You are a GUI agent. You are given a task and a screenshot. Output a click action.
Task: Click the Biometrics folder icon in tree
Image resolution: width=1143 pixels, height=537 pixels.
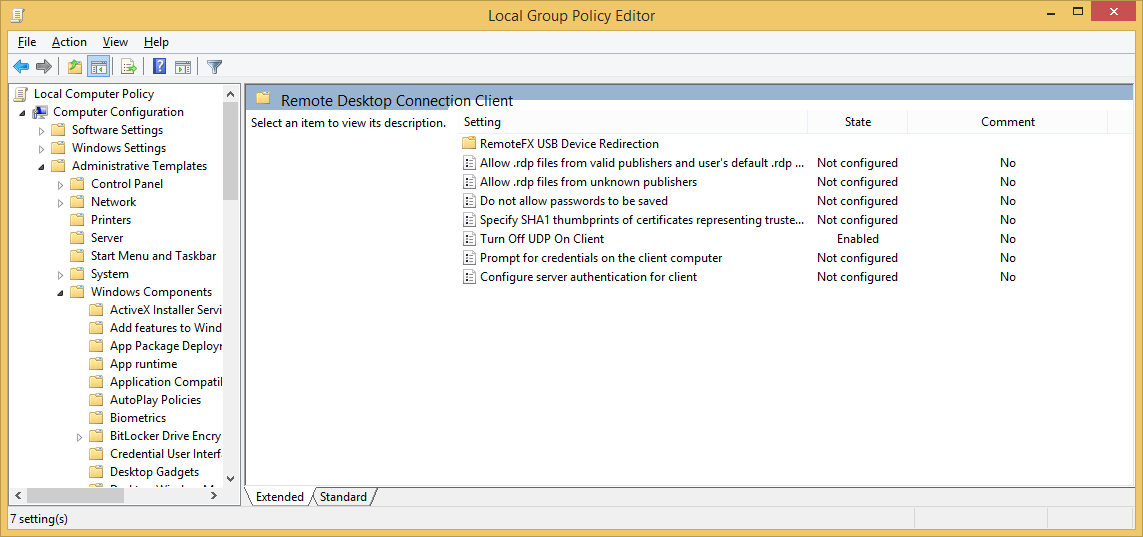coord(96,418)
